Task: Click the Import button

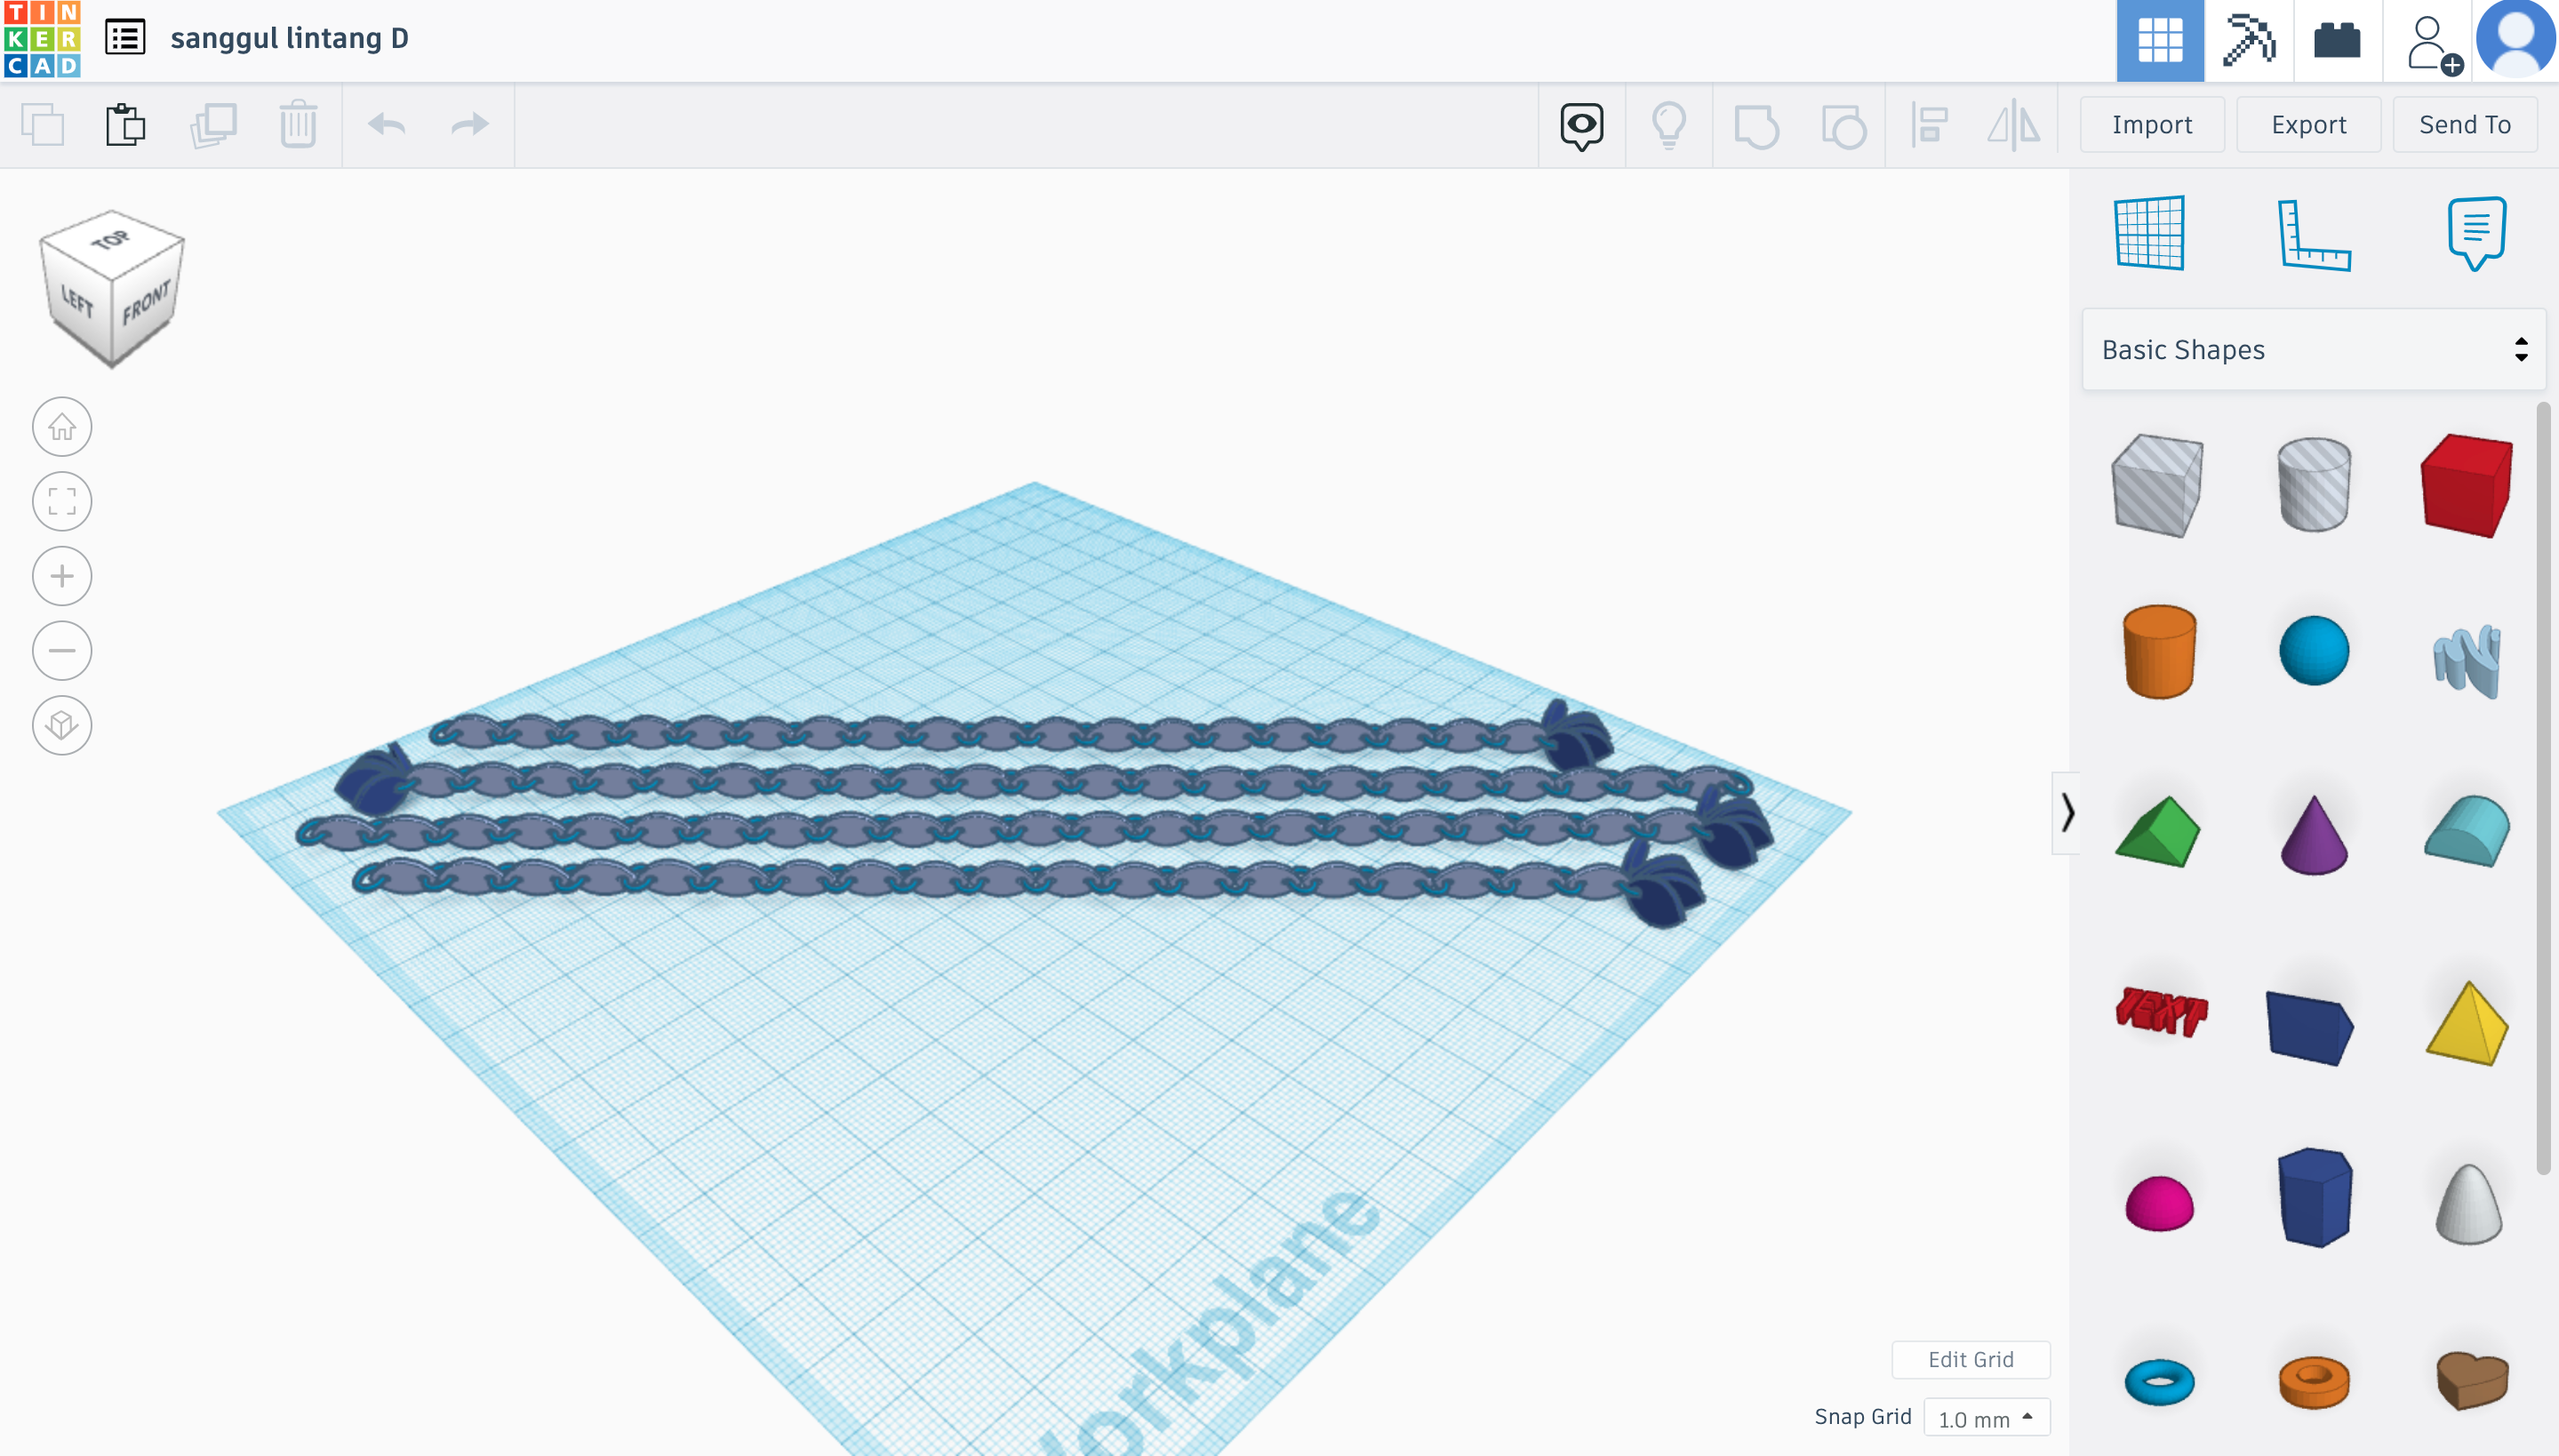Action: (2152, 125)
